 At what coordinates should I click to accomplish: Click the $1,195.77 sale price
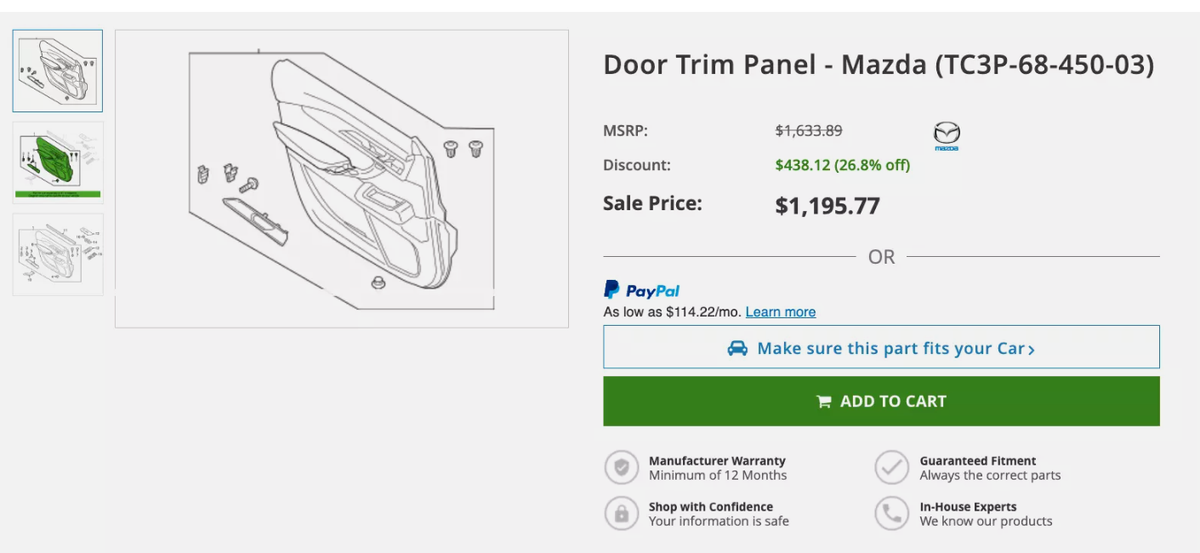tap(827, 206)
